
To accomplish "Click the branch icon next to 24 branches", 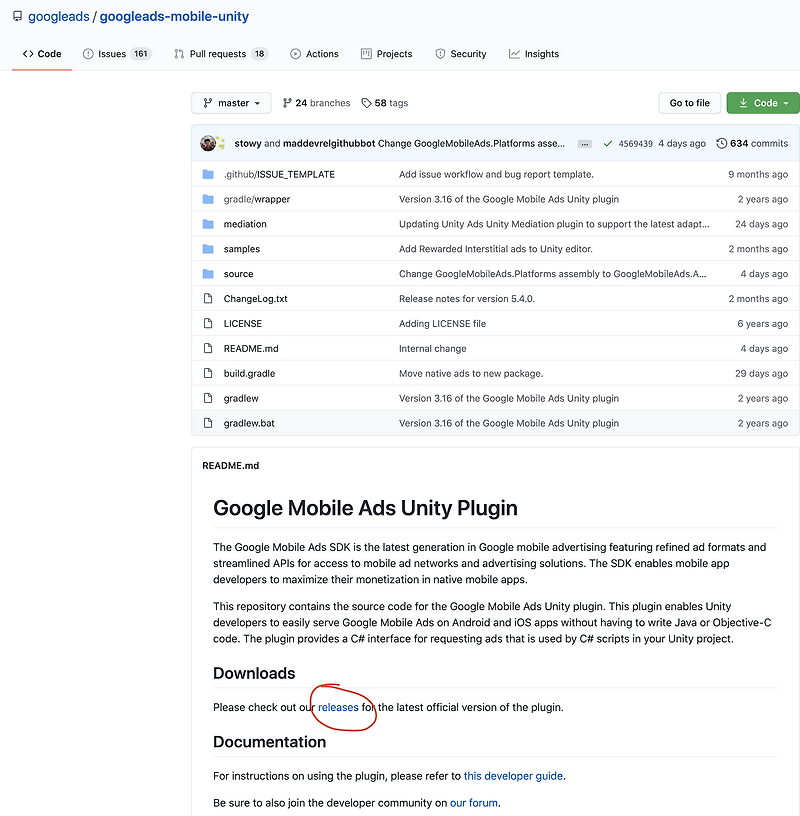I will (288, 103).
